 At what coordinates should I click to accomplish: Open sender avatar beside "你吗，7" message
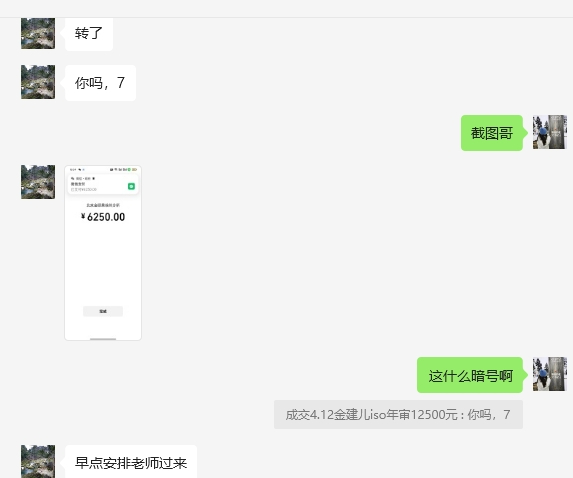tap(38, 82)
